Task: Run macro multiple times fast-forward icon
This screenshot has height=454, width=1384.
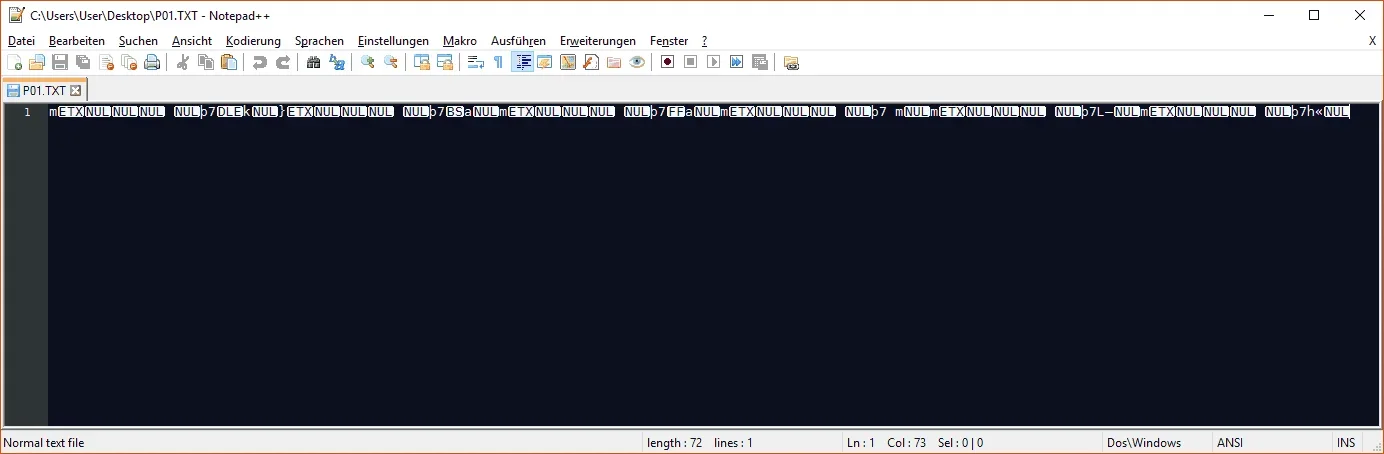Action: (736, 62)
